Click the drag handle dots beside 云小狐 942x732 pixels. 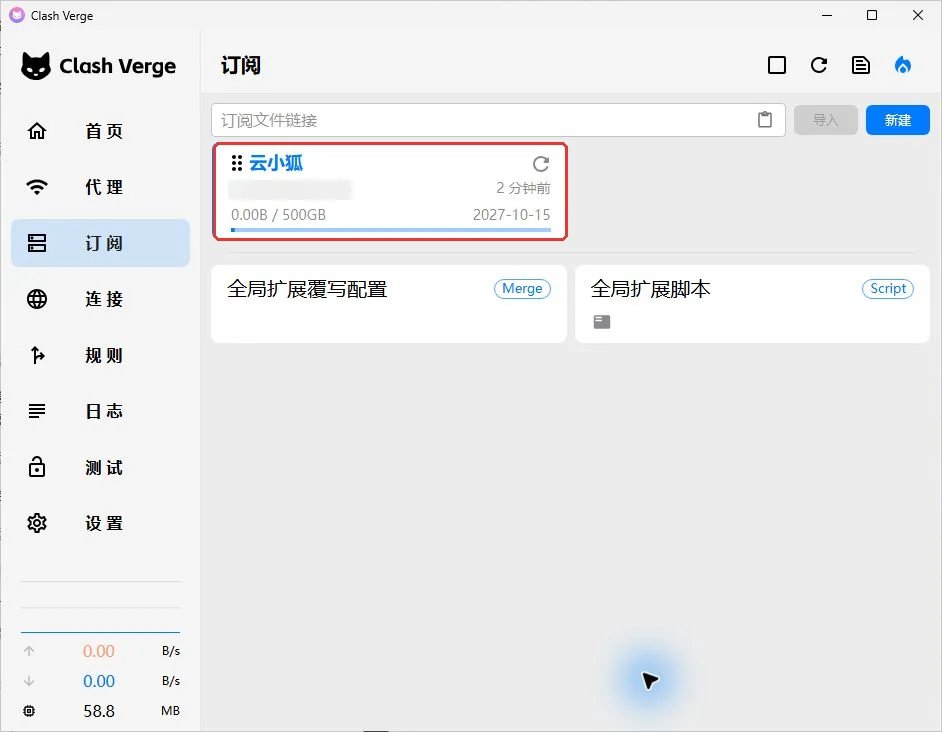tap(237, 163)
